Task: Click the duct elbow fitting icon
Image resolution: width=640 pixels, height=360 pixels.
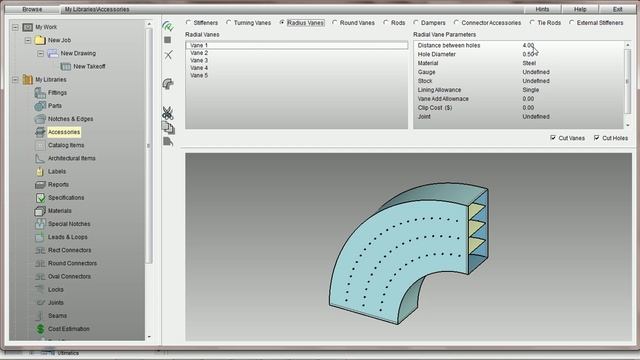Action: (x=168, y=84)
